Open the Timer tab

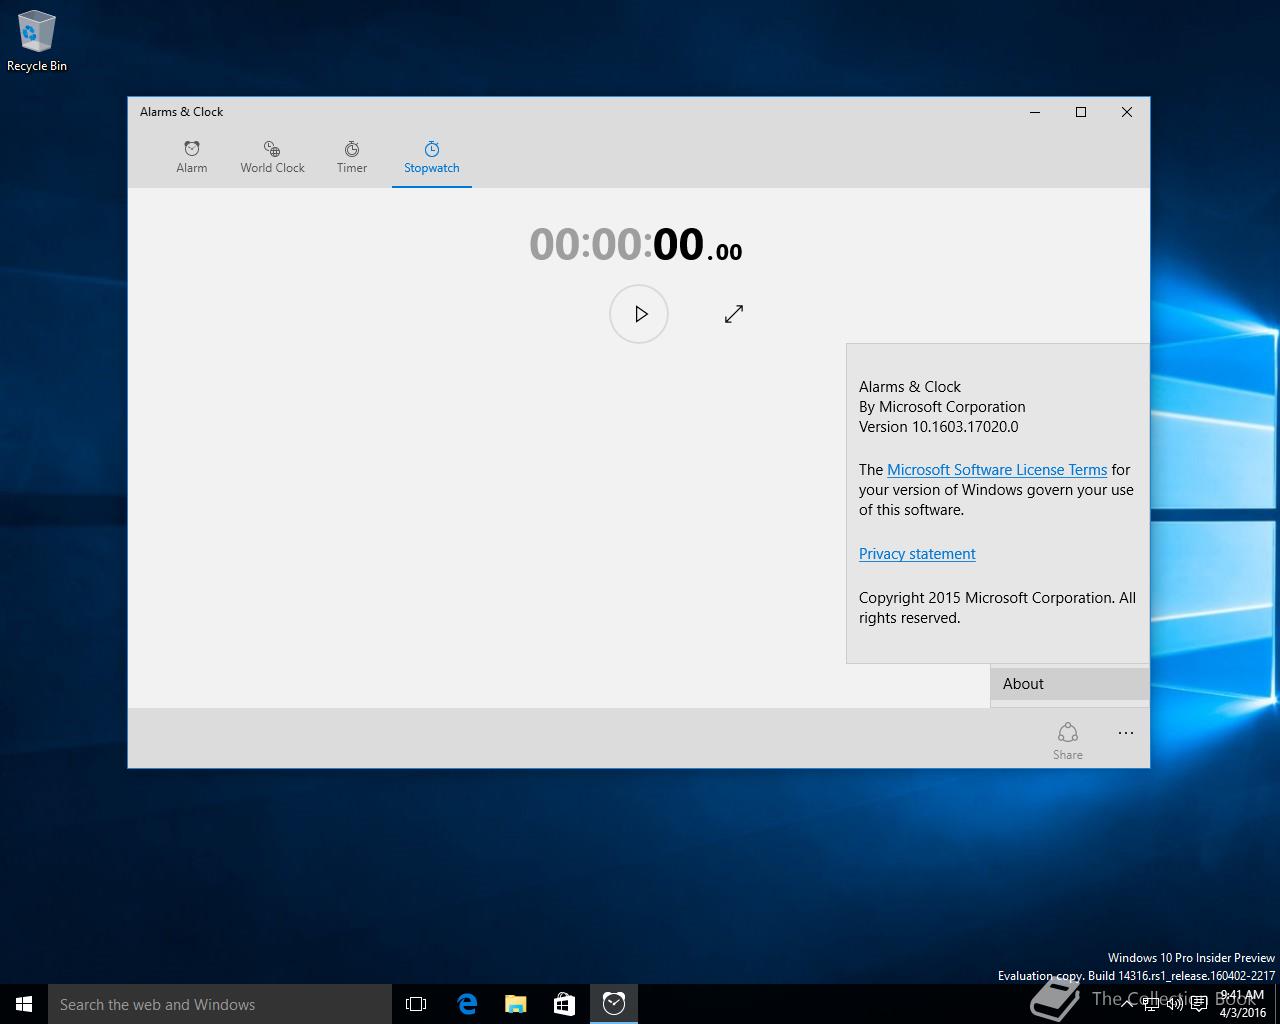pos(351,157)
